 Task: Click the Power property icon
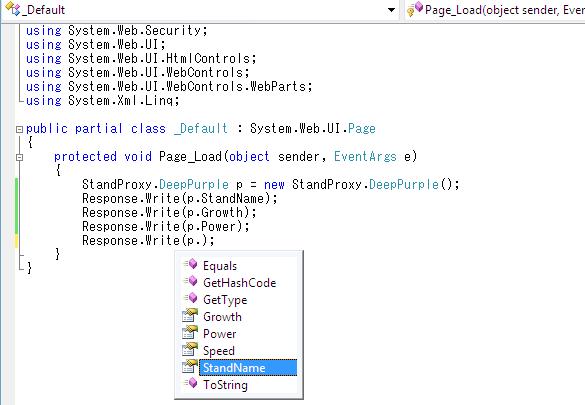point(190,333)
